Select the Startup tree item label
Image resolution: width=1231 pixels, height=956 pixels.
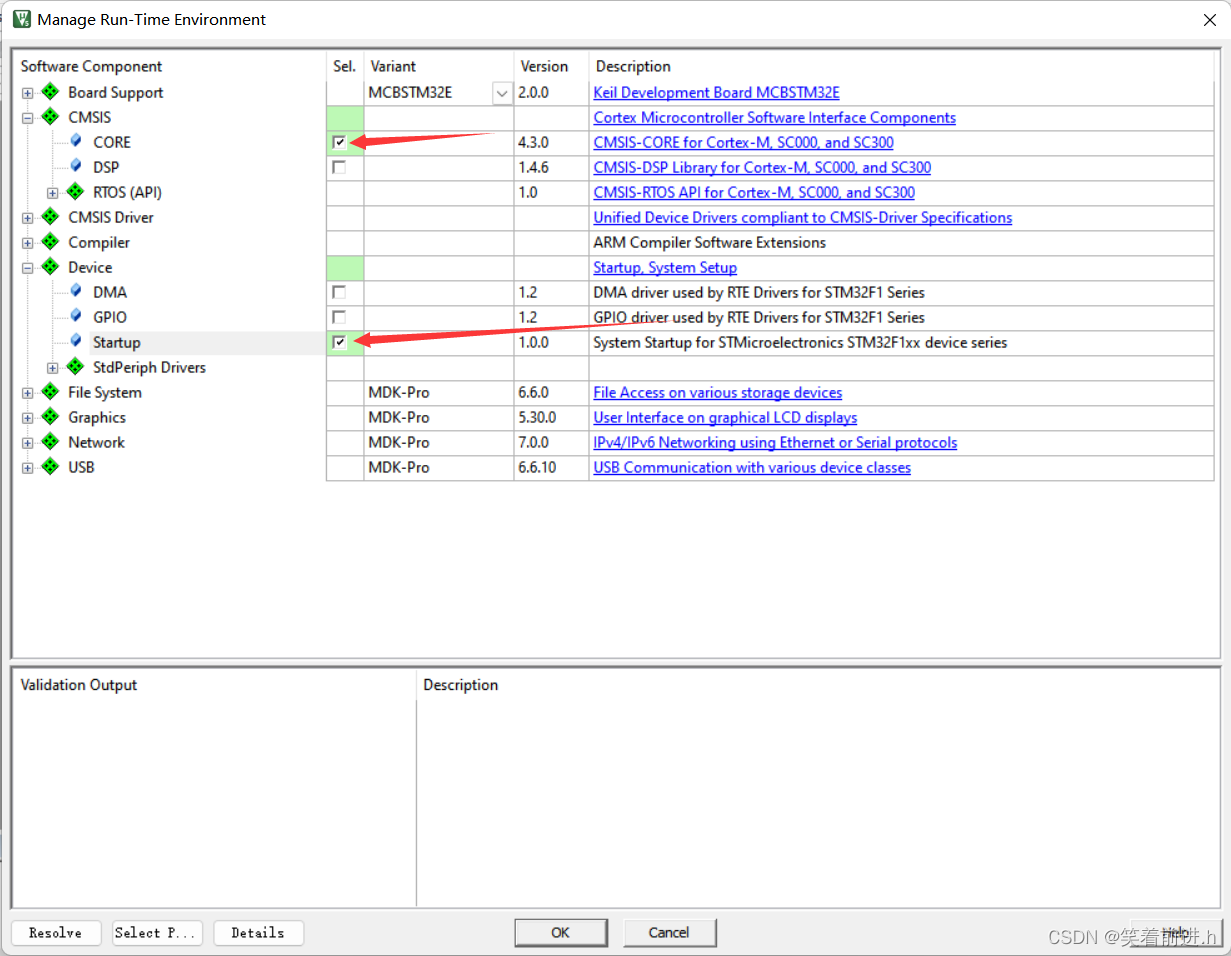tap(116, 342)
